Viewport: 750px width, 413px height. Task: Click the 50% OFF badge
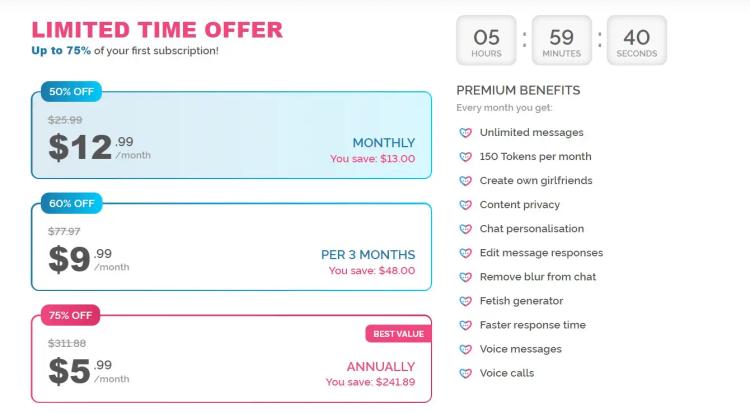pyautogui.click(x=71, y=91)
